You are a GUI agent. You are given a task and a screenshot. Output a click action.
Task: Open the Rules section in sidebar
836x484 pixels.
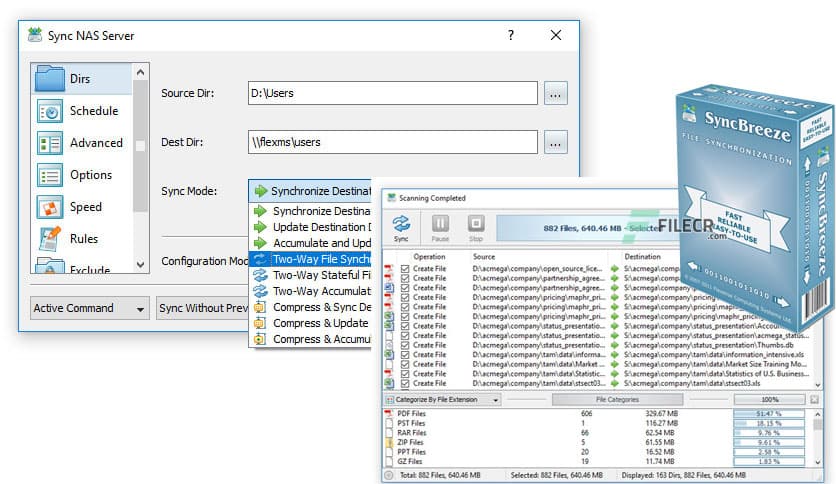[81, 239]
